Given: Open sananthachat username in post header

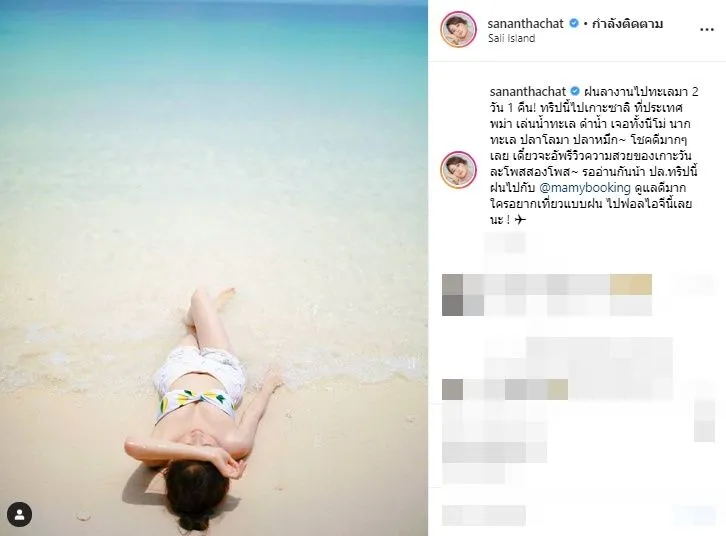Looking at the screenshot, I should [x=526, y=23].
